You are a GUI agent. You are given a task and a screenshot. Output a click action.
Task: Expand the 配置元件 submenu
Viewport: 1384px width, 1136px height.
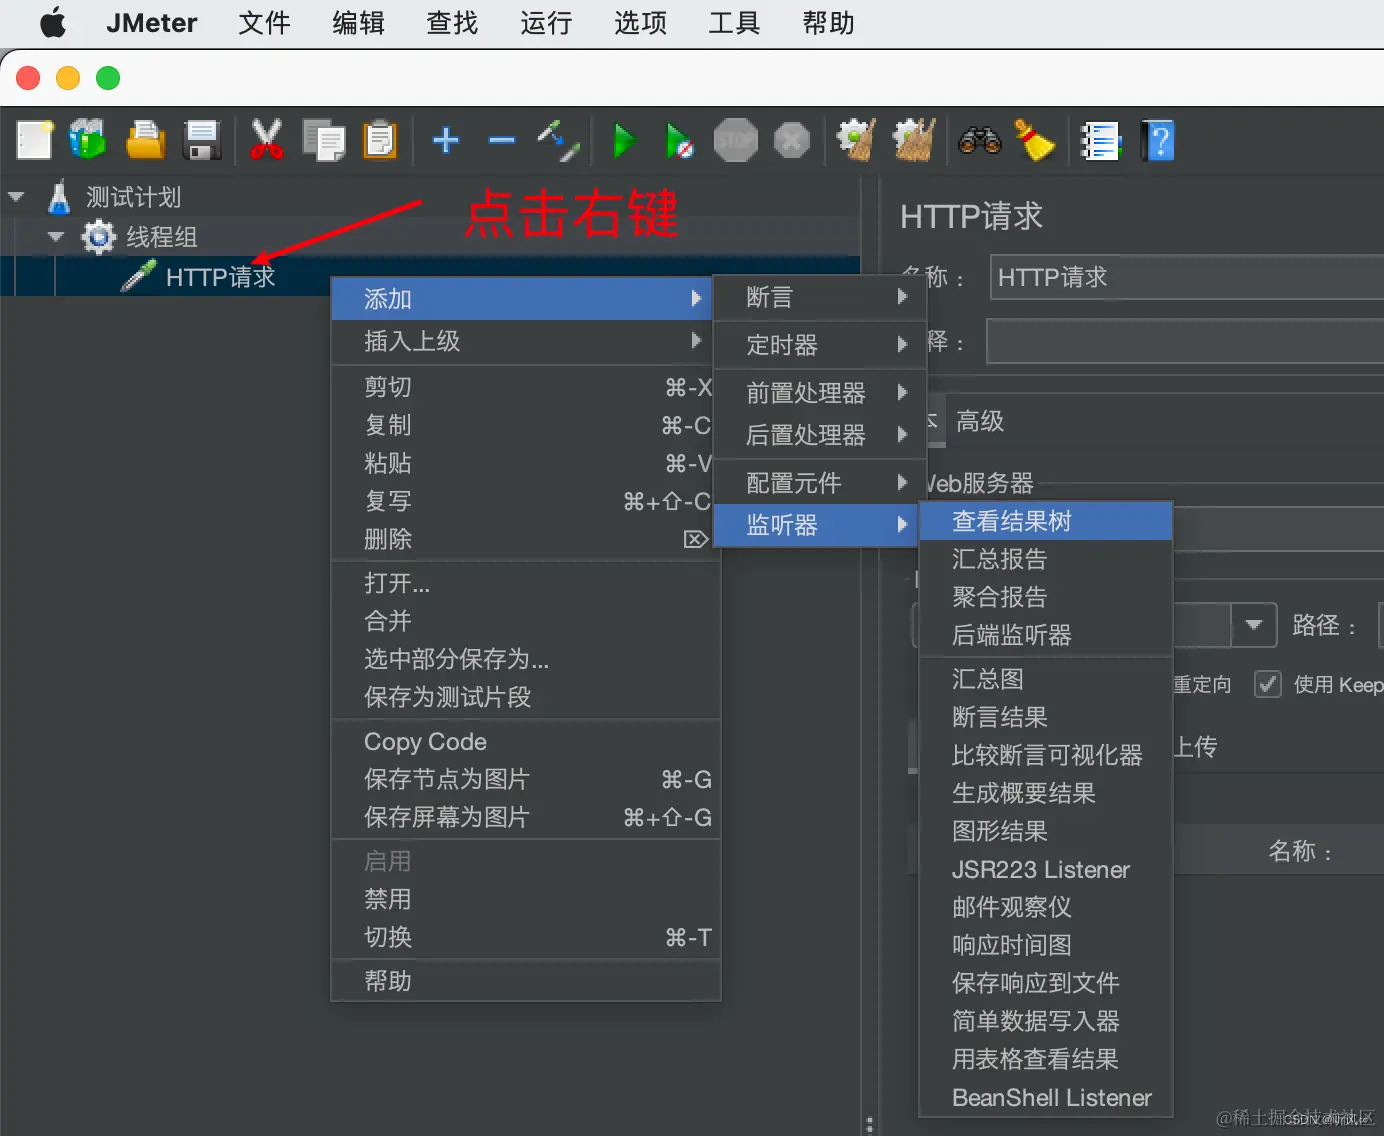click(820, 483)
